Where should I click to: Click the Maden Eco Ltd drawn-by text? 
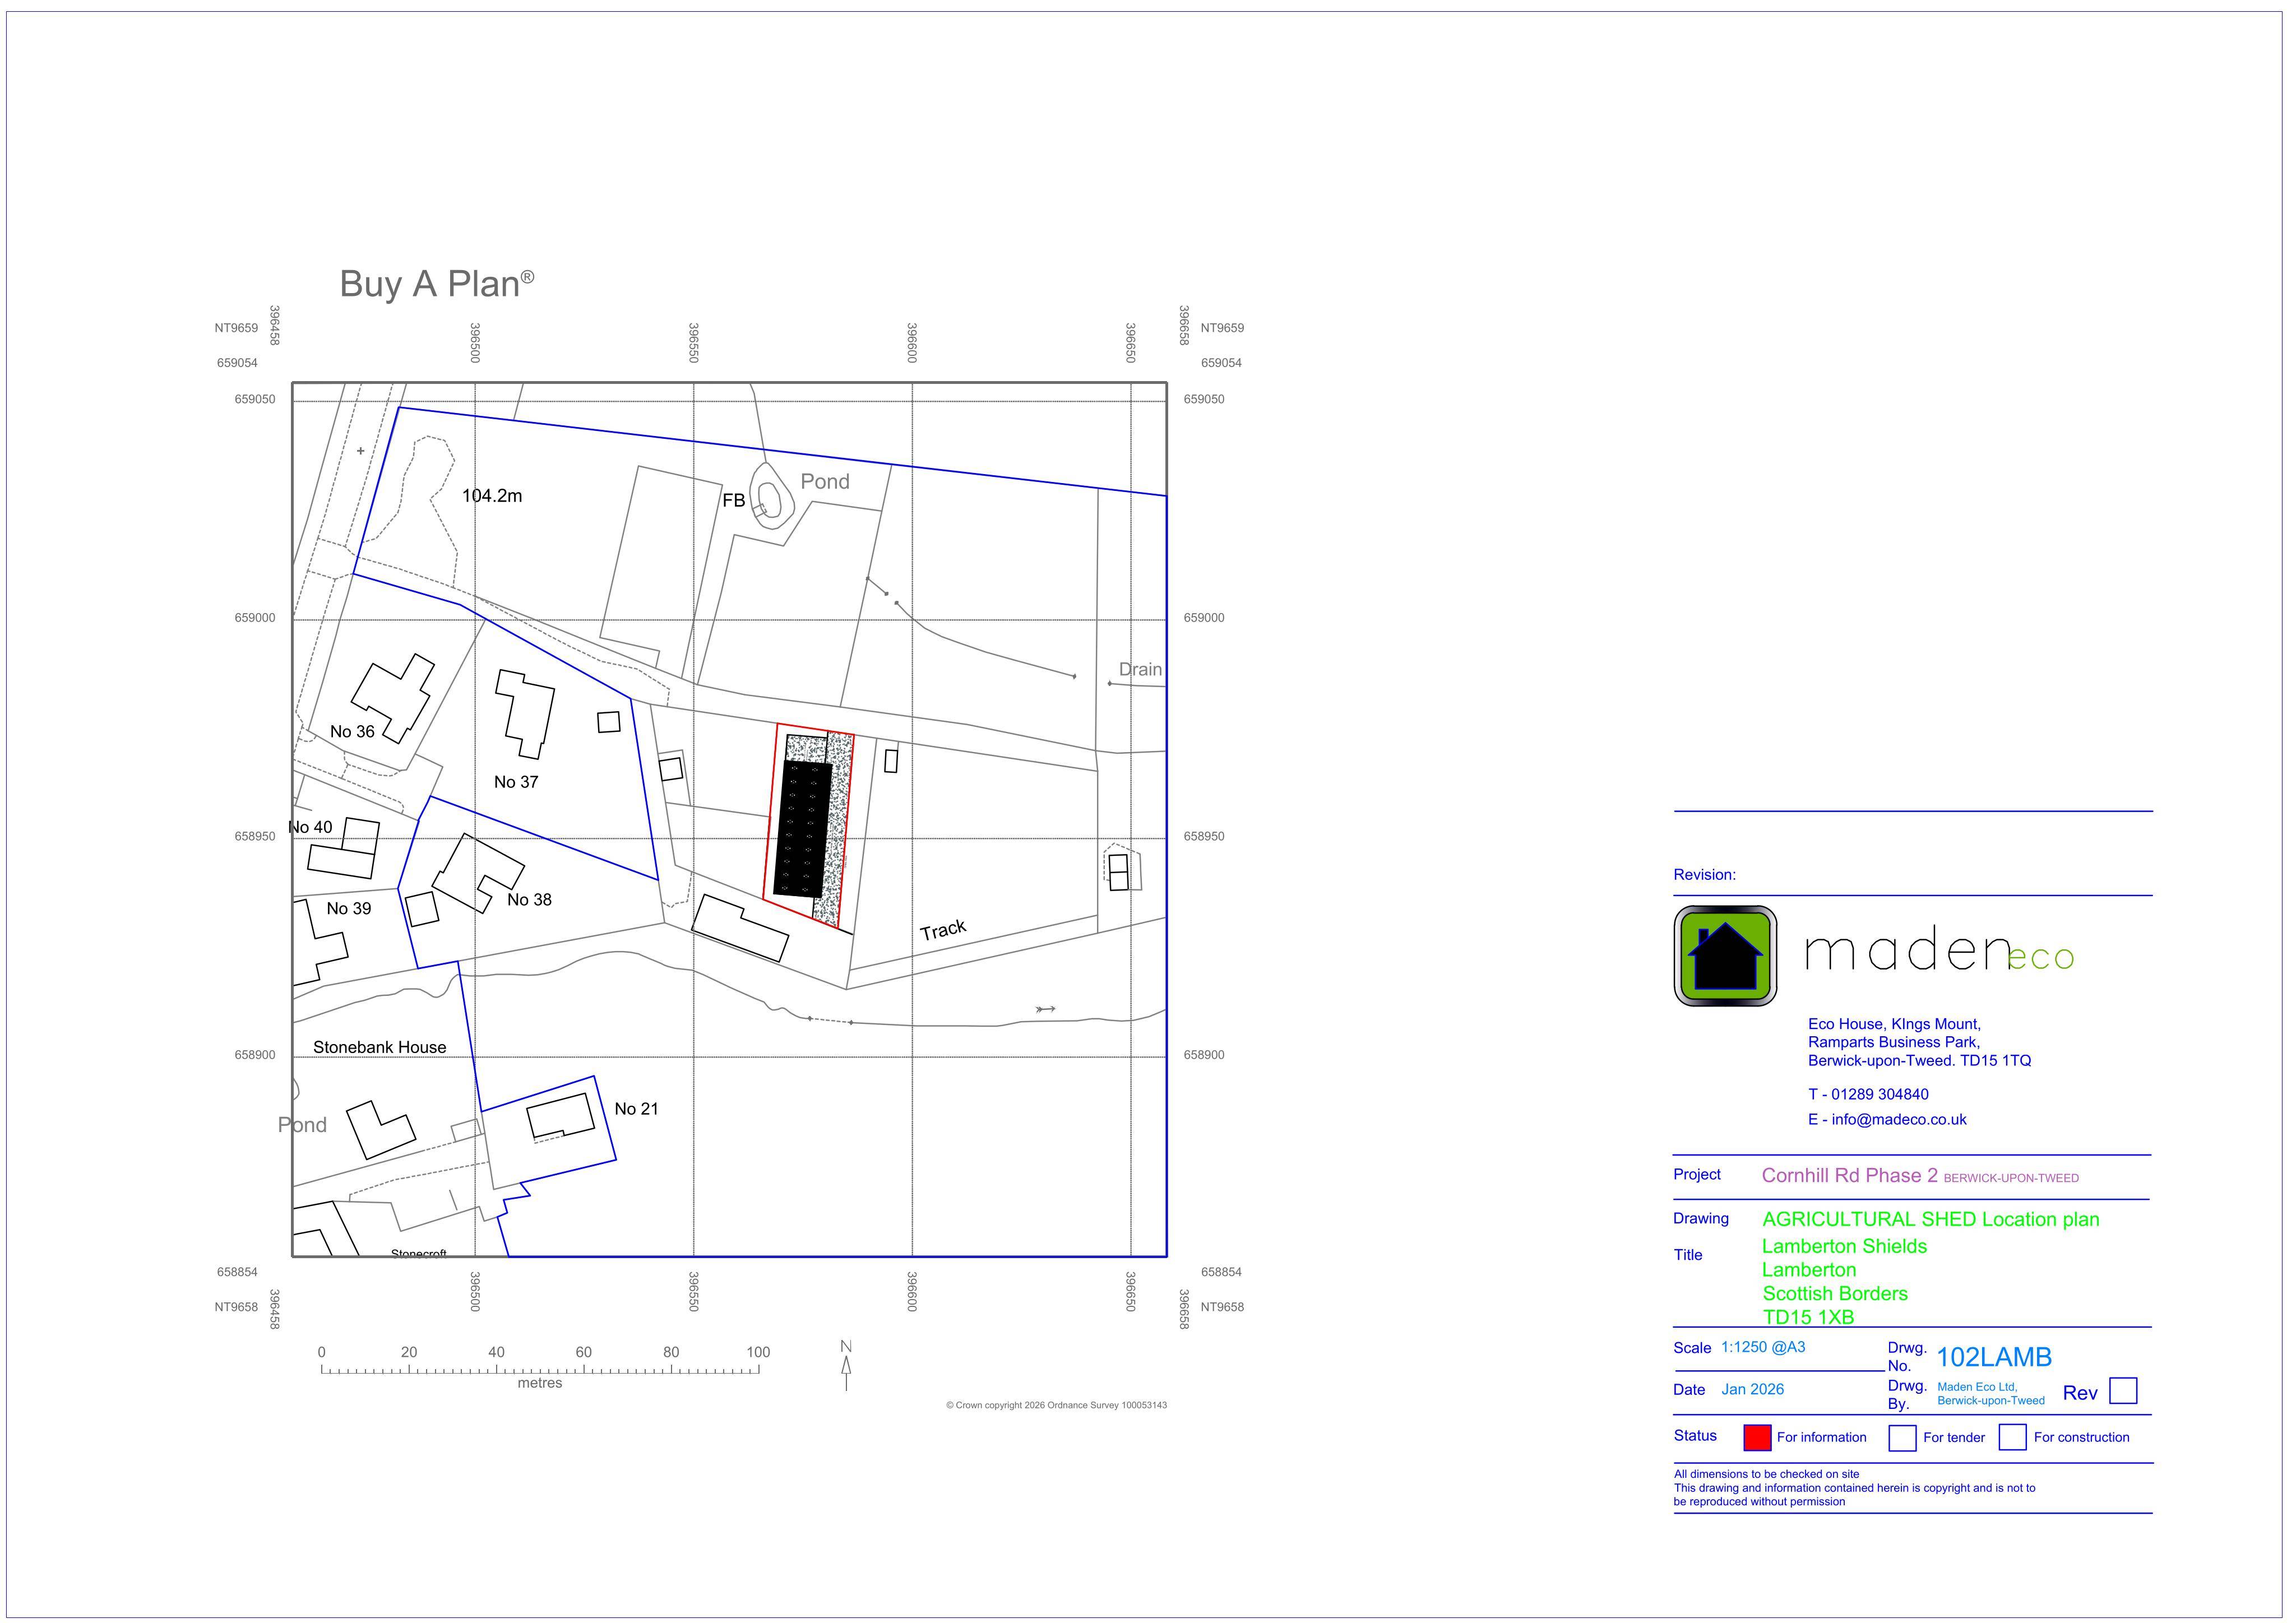click(x=1990, y=1393)
